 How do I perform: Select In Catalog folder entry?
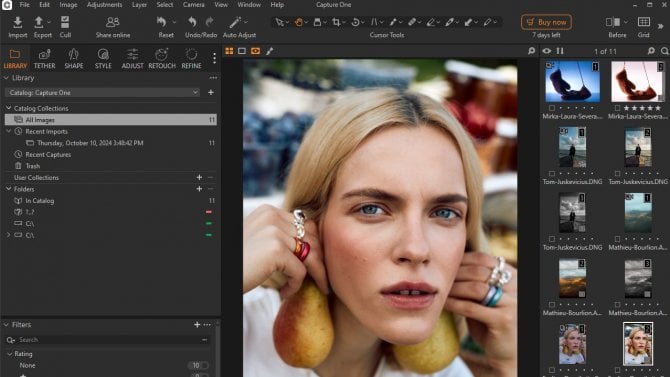(x=39, y=200)
